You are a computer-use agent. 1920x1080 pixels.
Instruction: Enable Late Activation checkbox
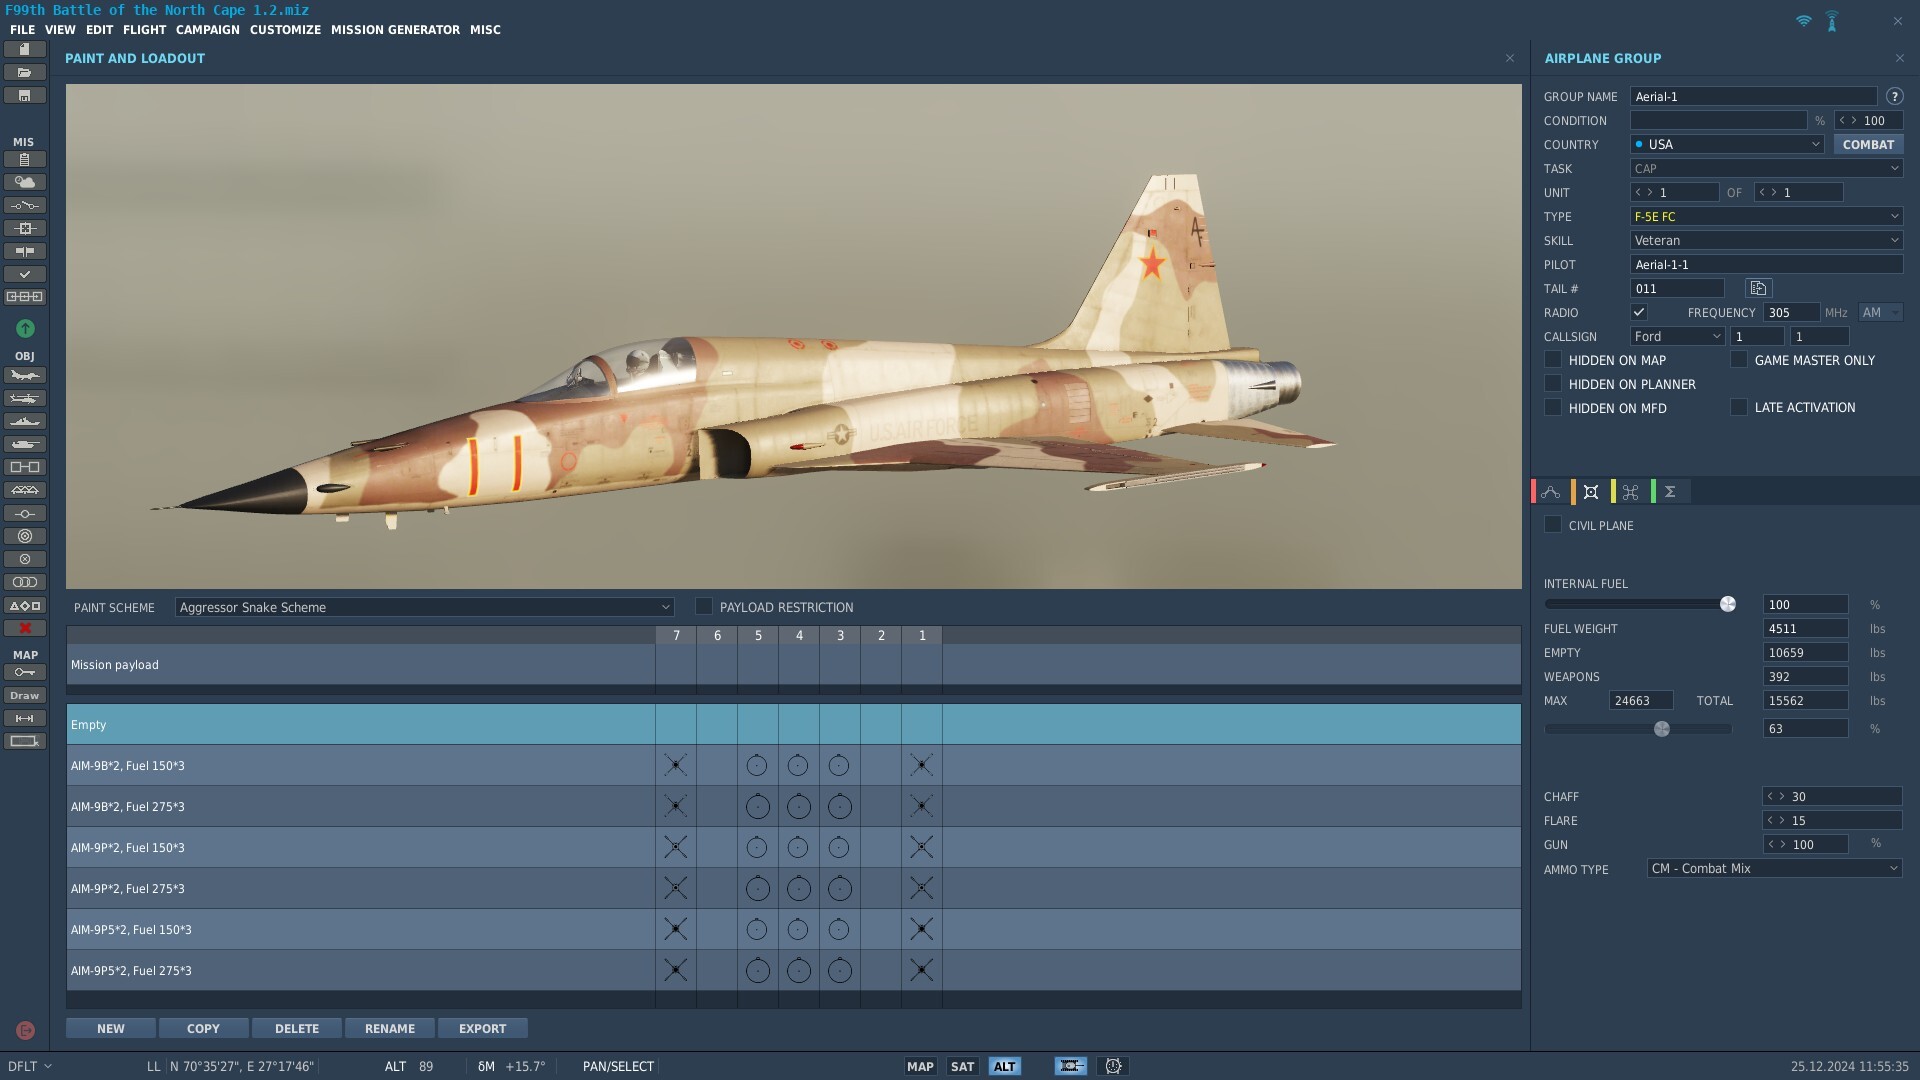click(1739, 407)
